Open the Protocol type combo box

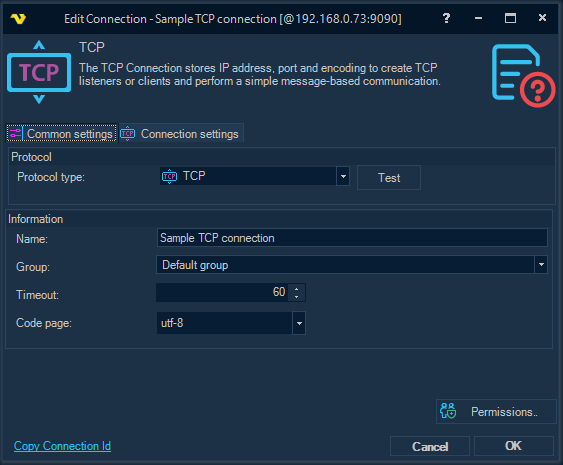tap(255, 176)
